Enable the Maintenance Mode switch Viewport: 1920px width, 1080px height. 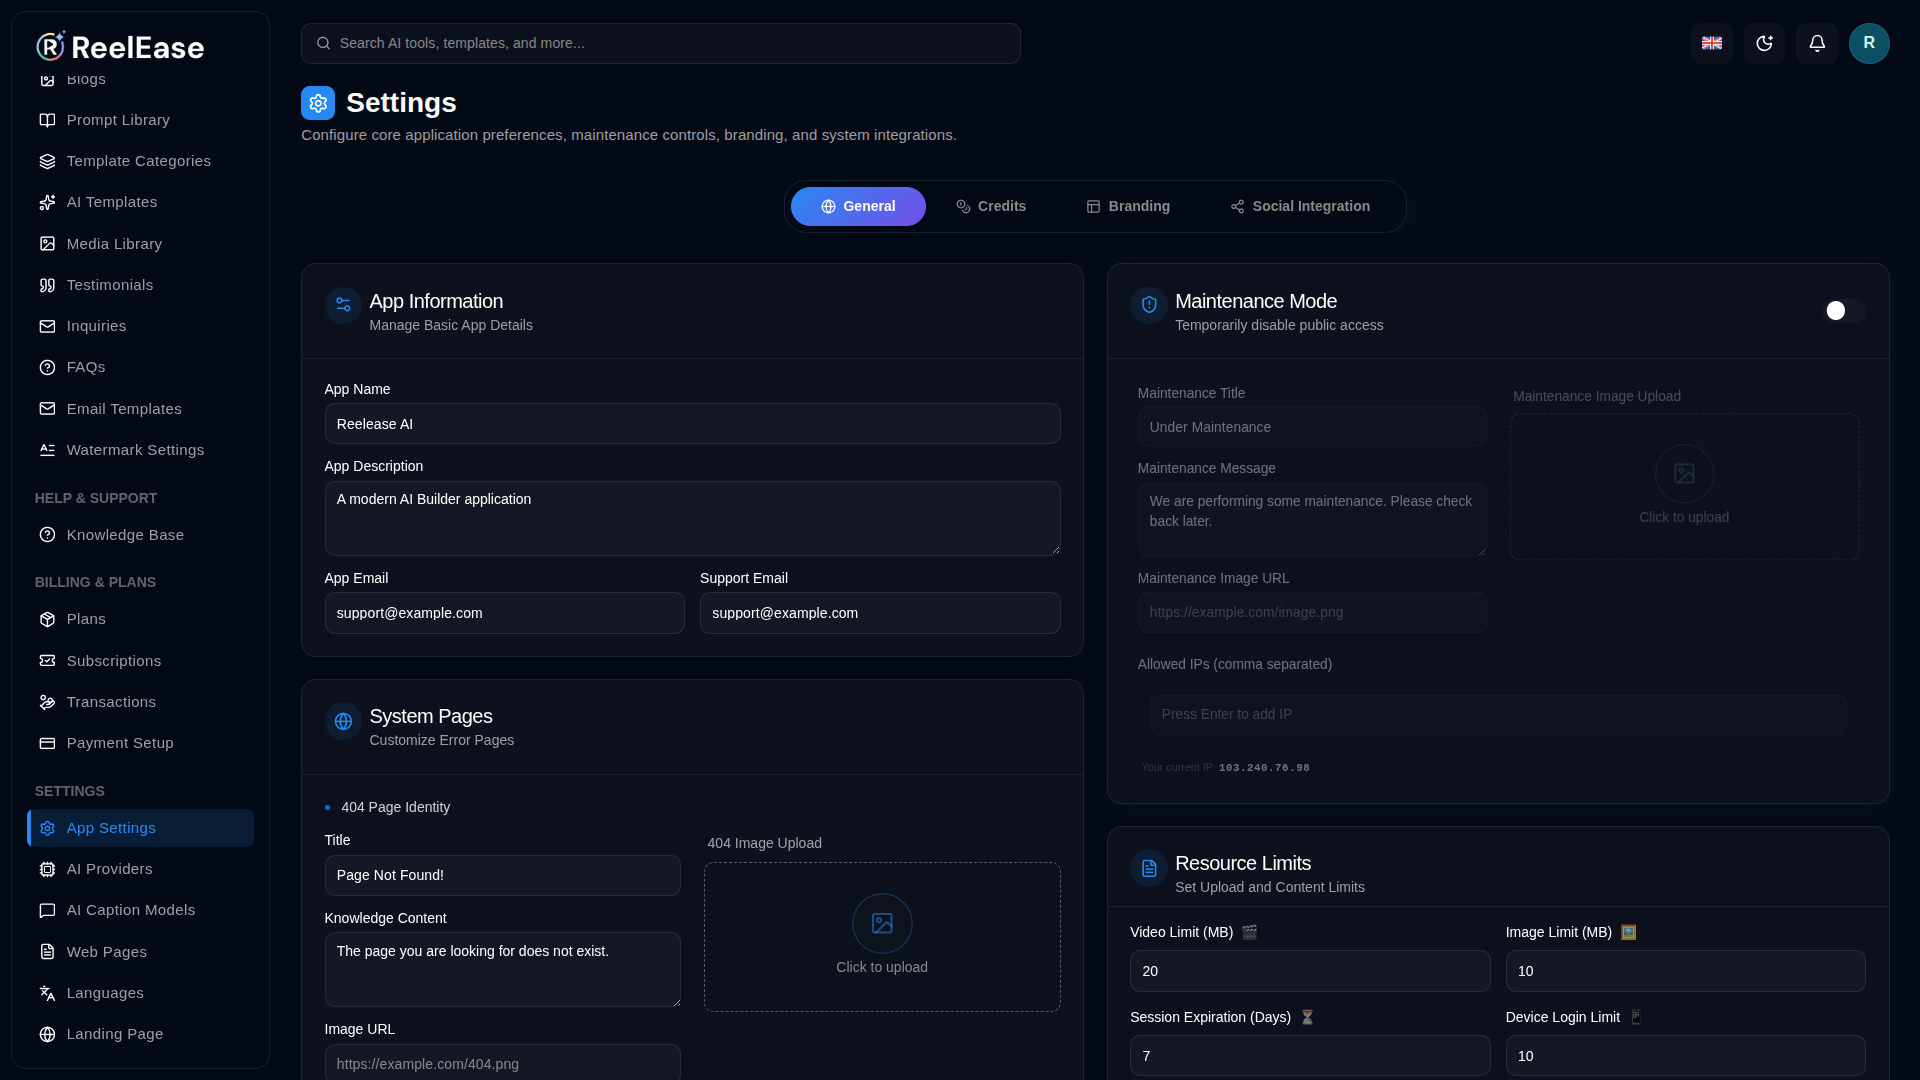(1843, 311)
